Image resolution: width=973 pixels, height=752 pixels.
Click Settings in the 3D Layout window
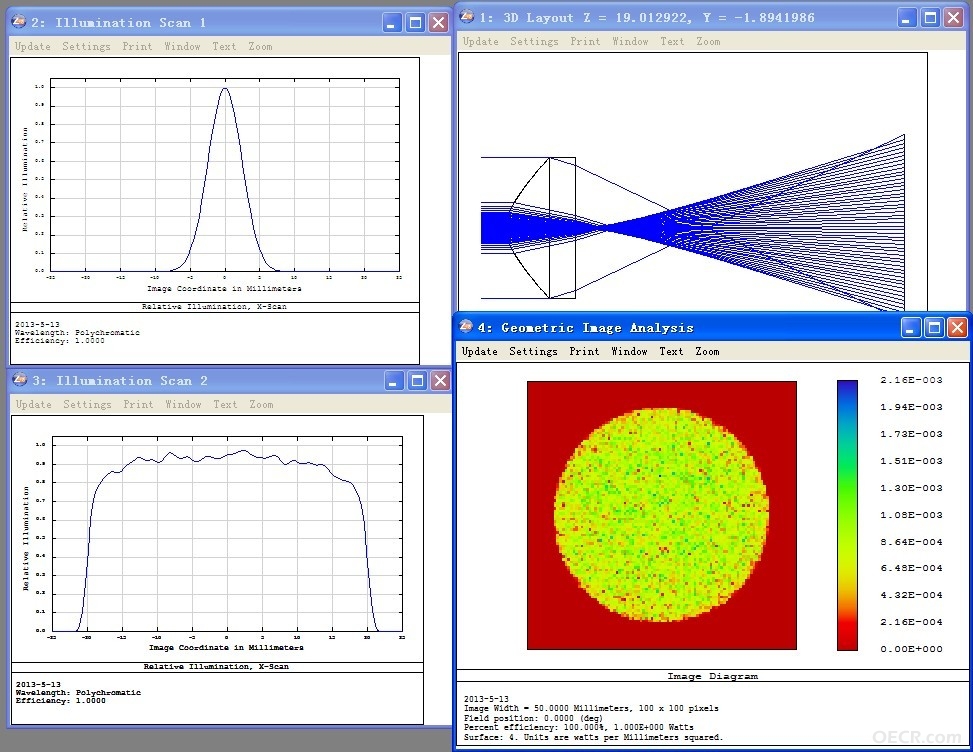click(x=534, y=42)
